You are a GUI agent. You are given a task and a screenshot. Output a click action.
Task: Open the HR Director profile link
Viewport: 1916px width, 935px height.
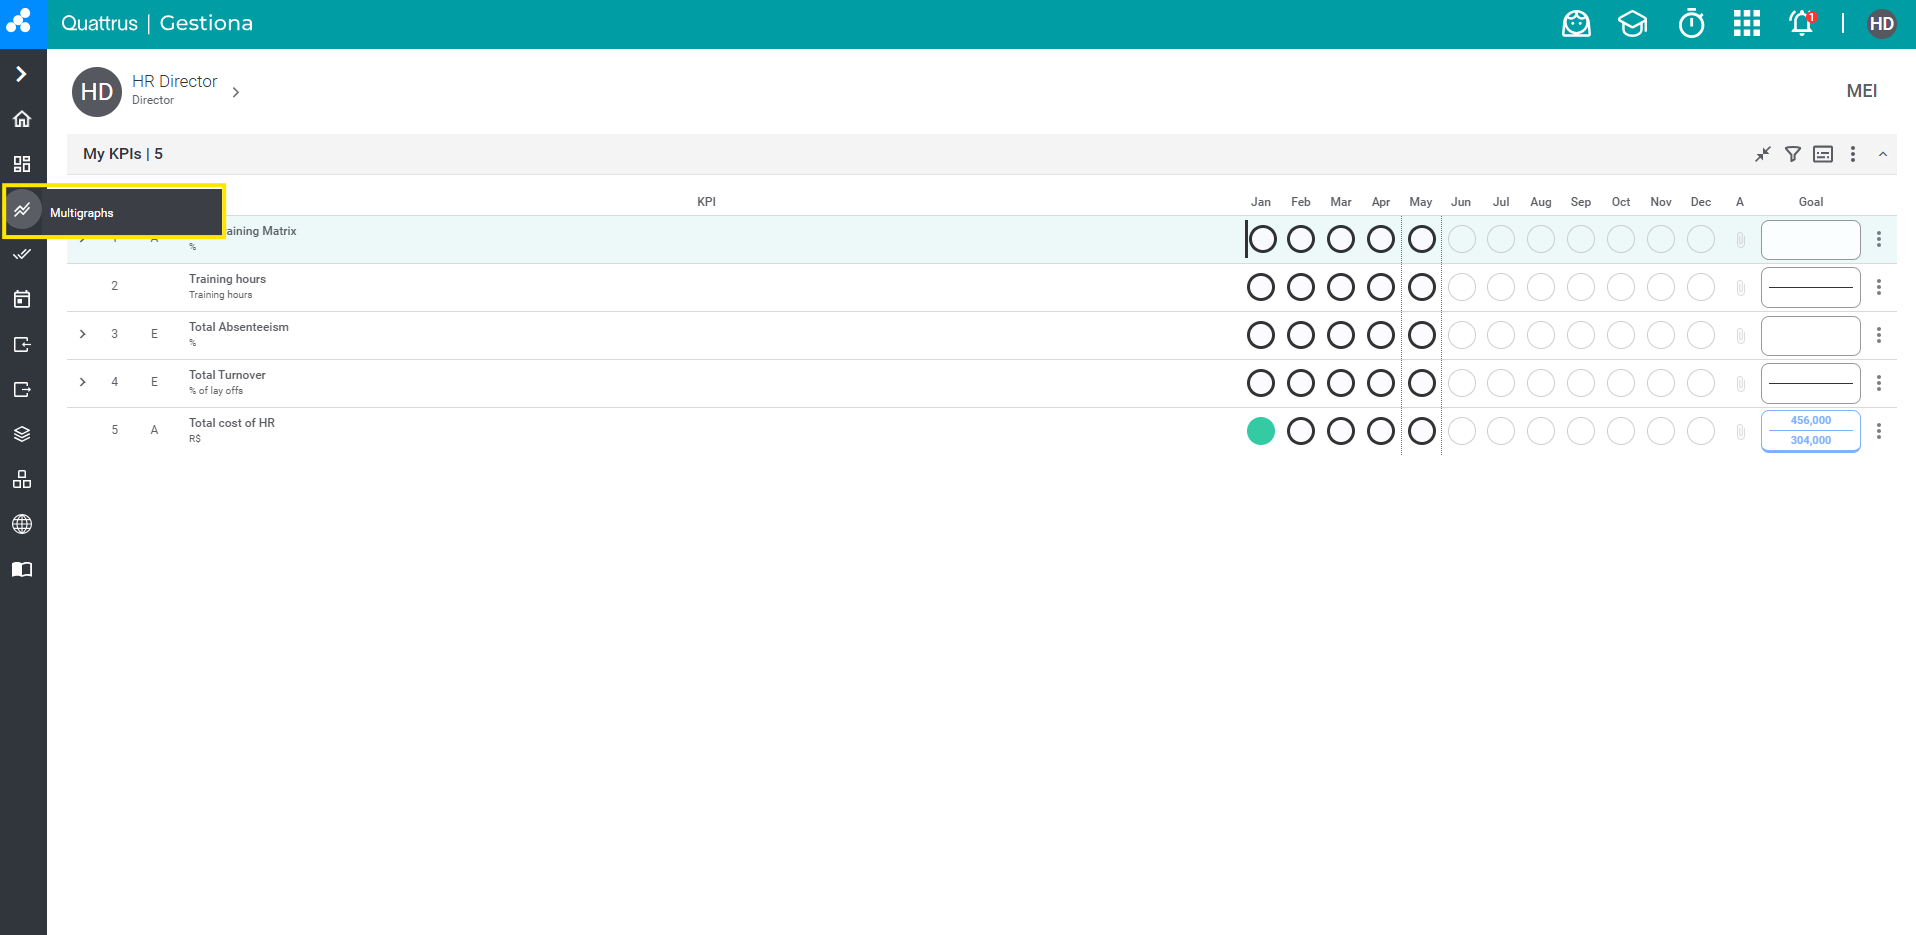click(174, 81)
